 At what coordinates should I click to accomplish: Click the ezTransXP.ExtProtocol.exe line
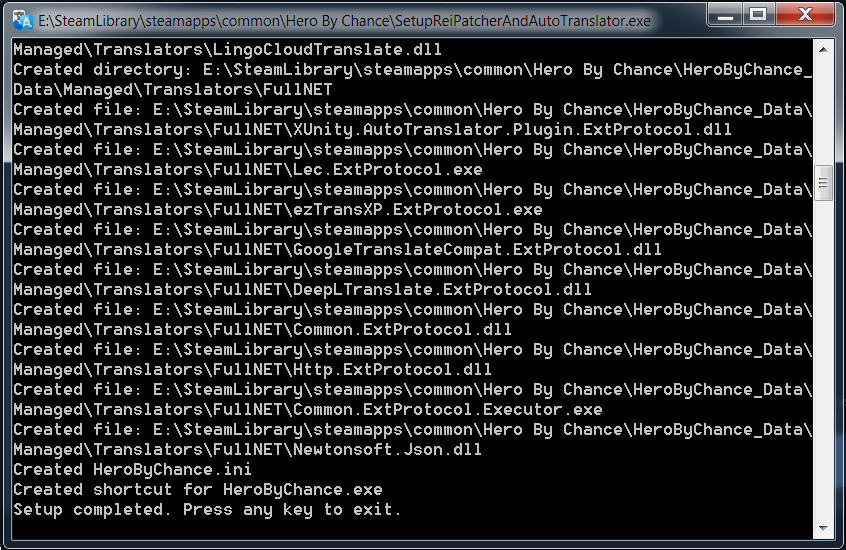pos(277,209)
